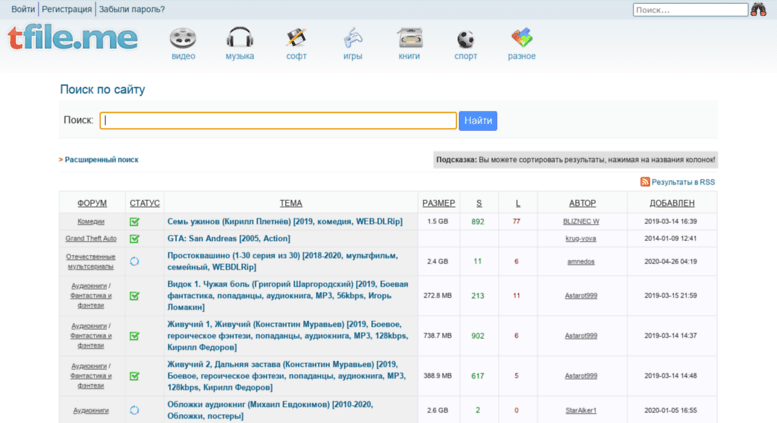The image size is (777, 423).
Task: Sort results by АВТОР column
Action: click(582, 203)
